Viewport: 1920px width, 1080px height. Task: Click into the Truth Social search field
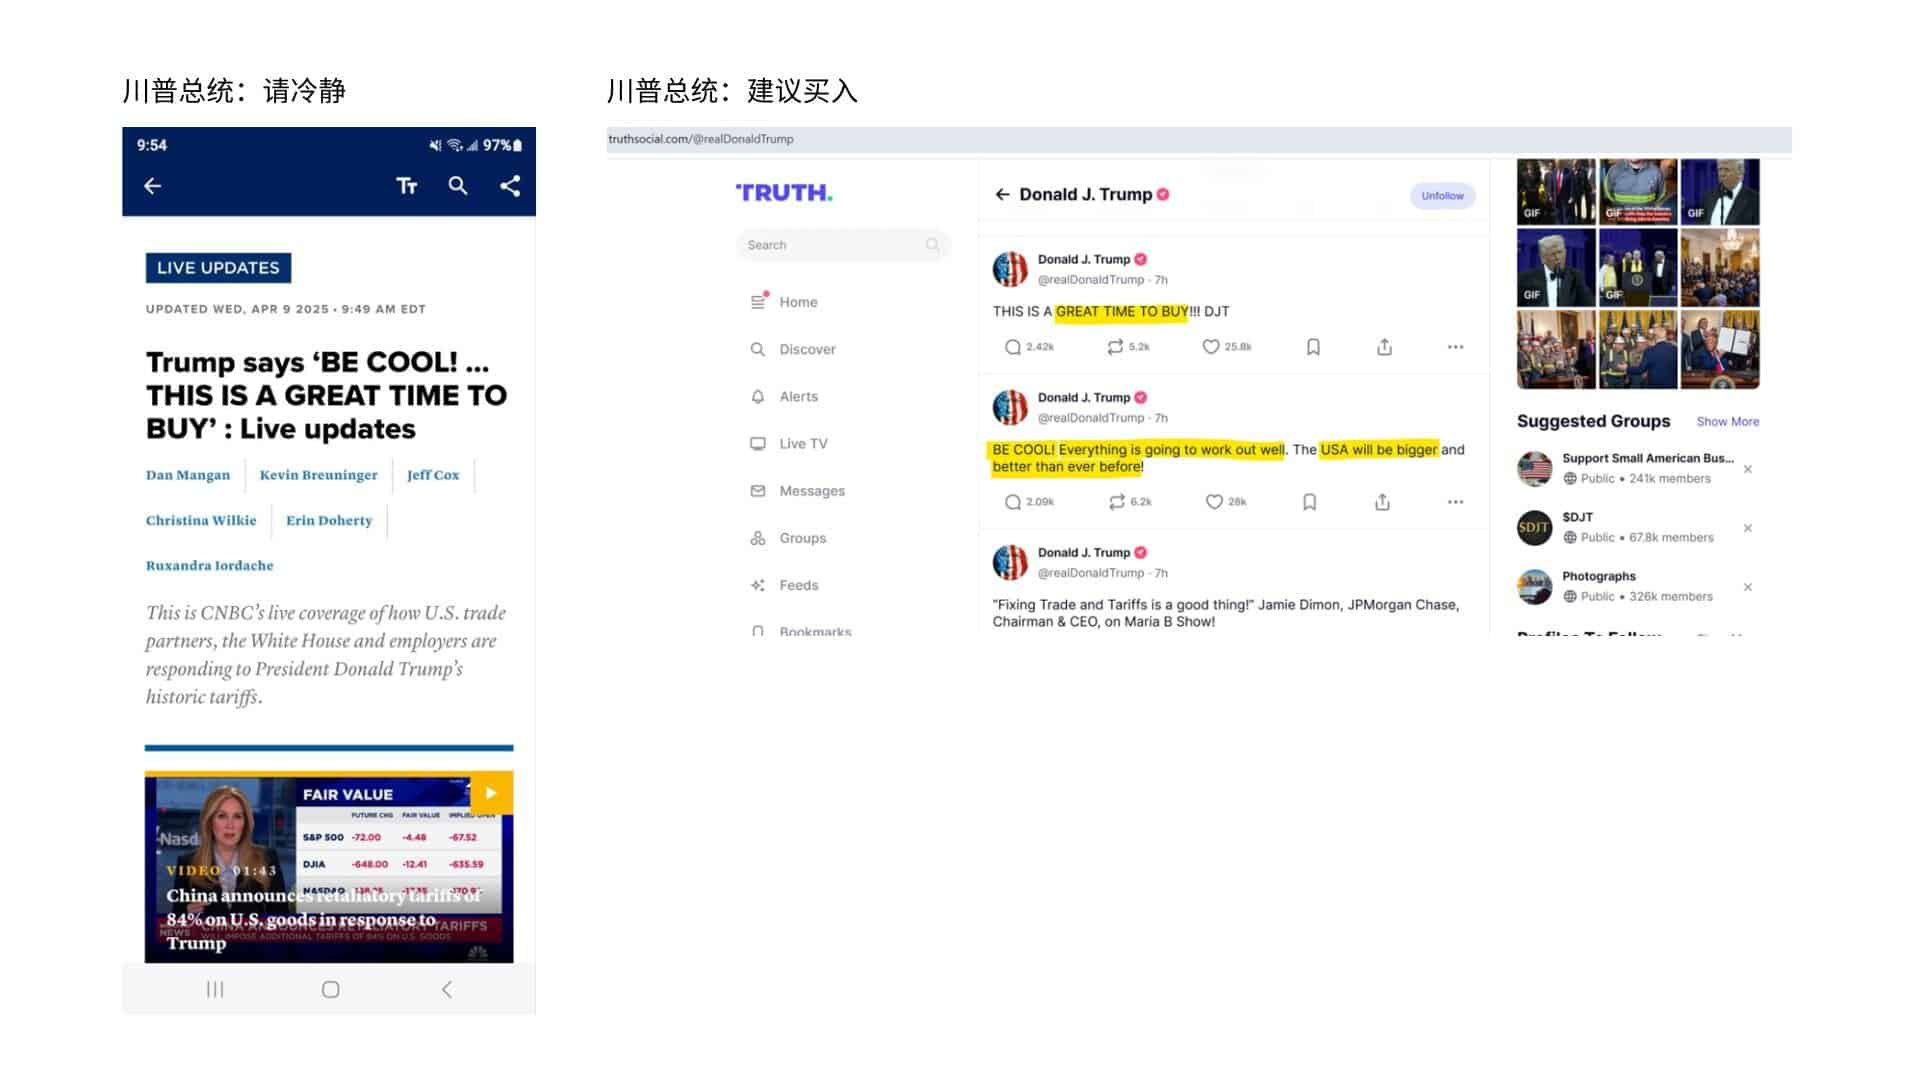tap(843, 245)
